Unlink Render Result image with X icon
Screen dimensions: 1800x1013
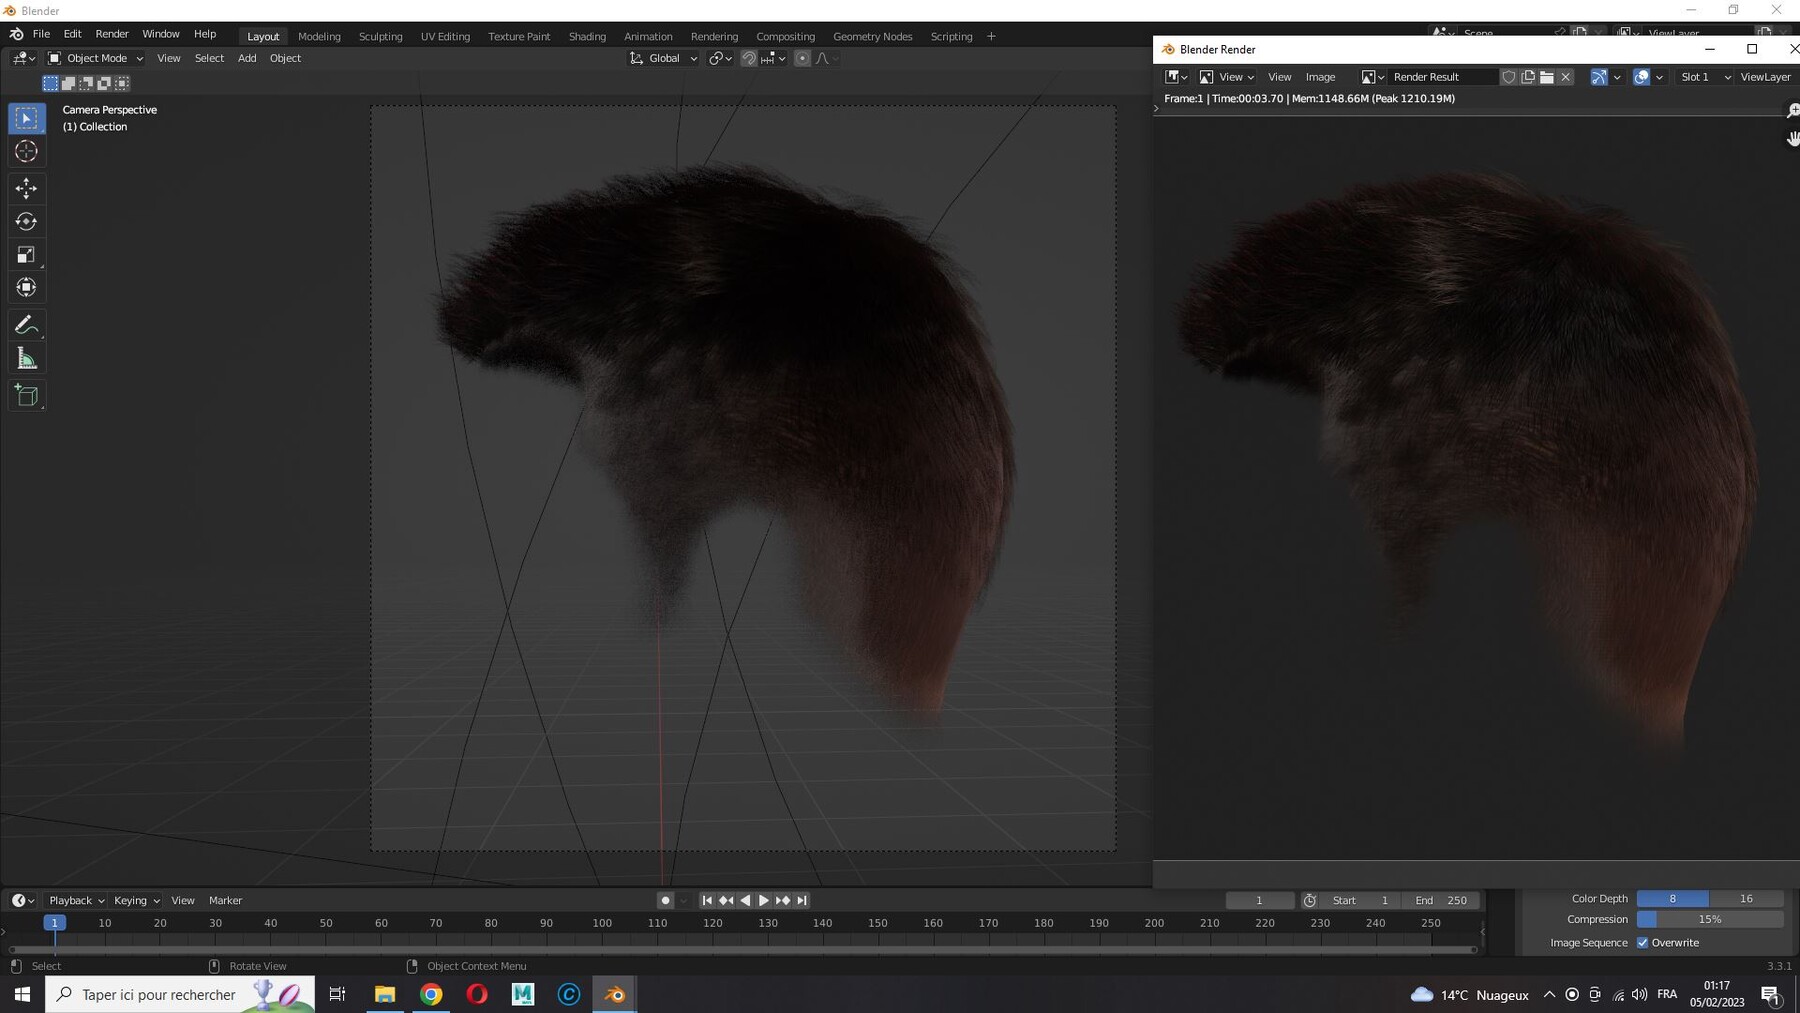point(1566,77)
